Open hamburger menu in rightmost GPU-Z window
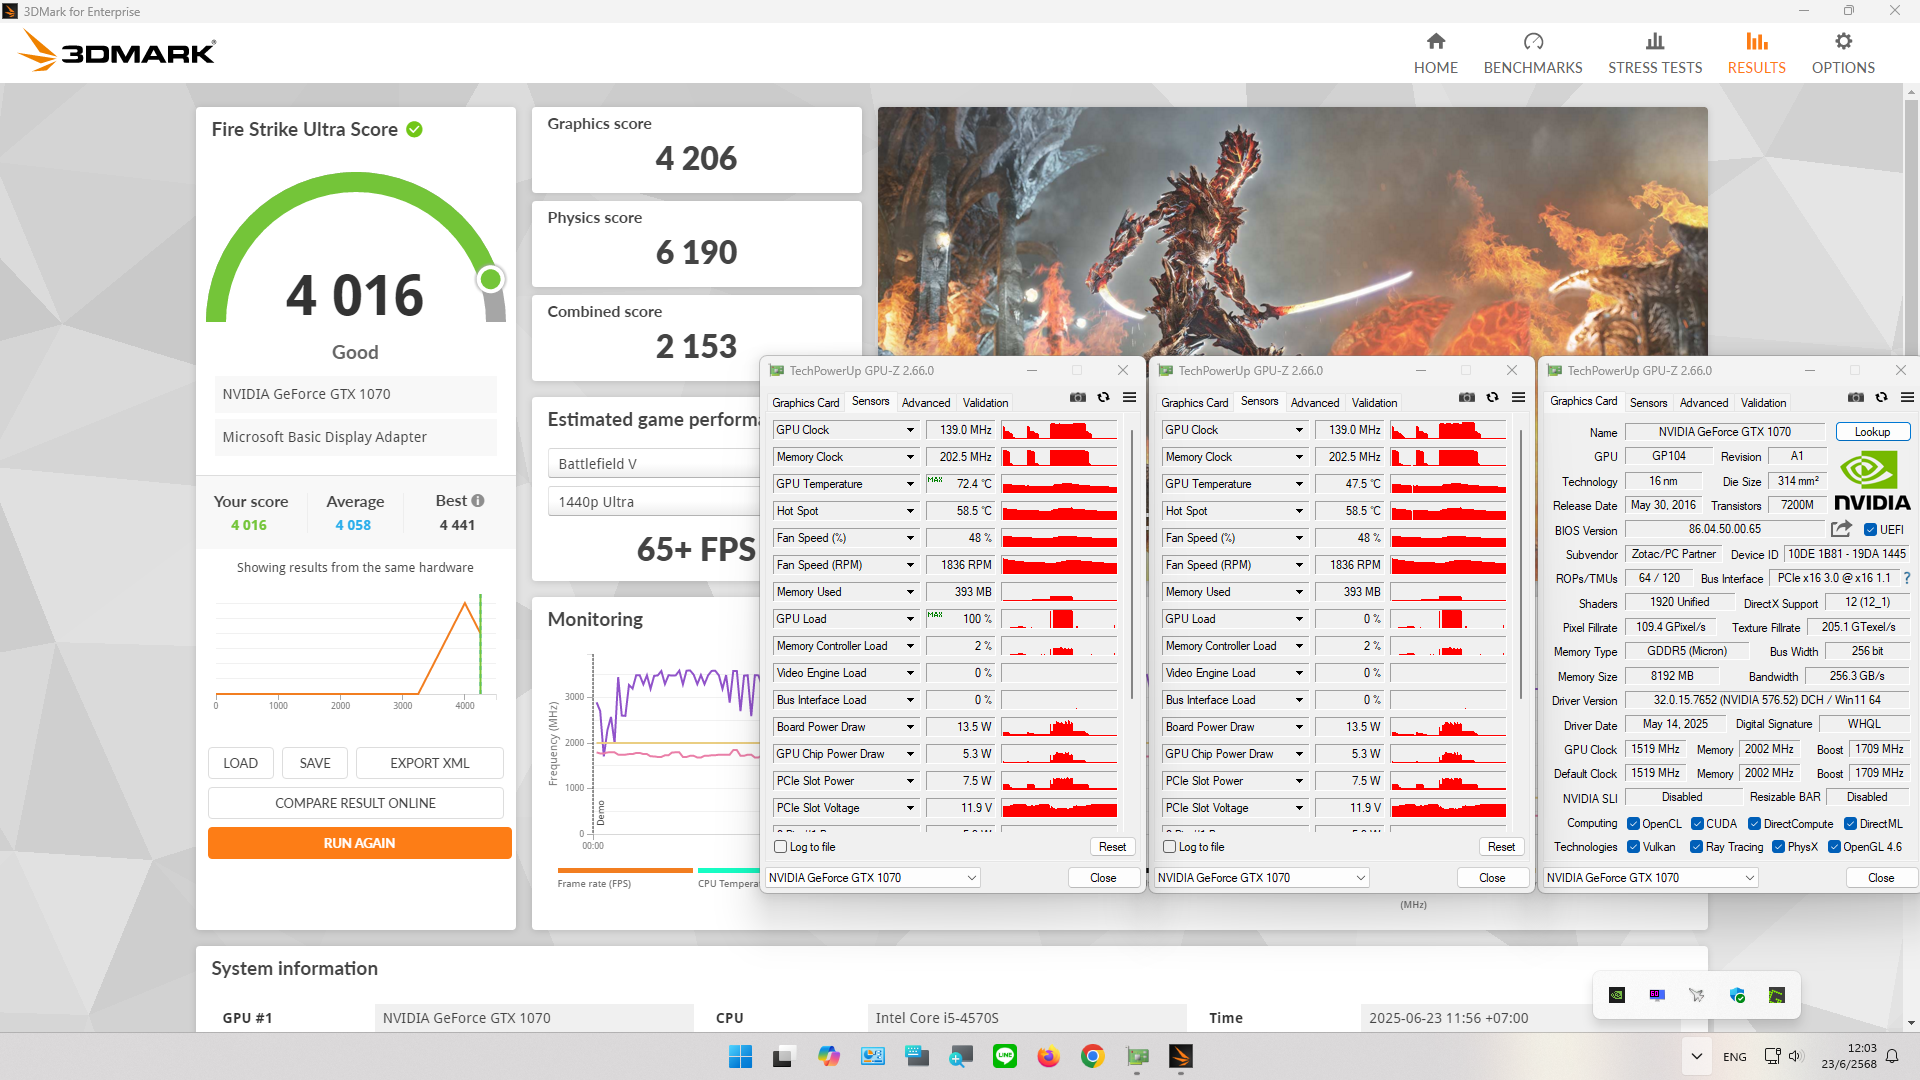The width and height of the screenshot is (1920, 1080). point(1907,397)
